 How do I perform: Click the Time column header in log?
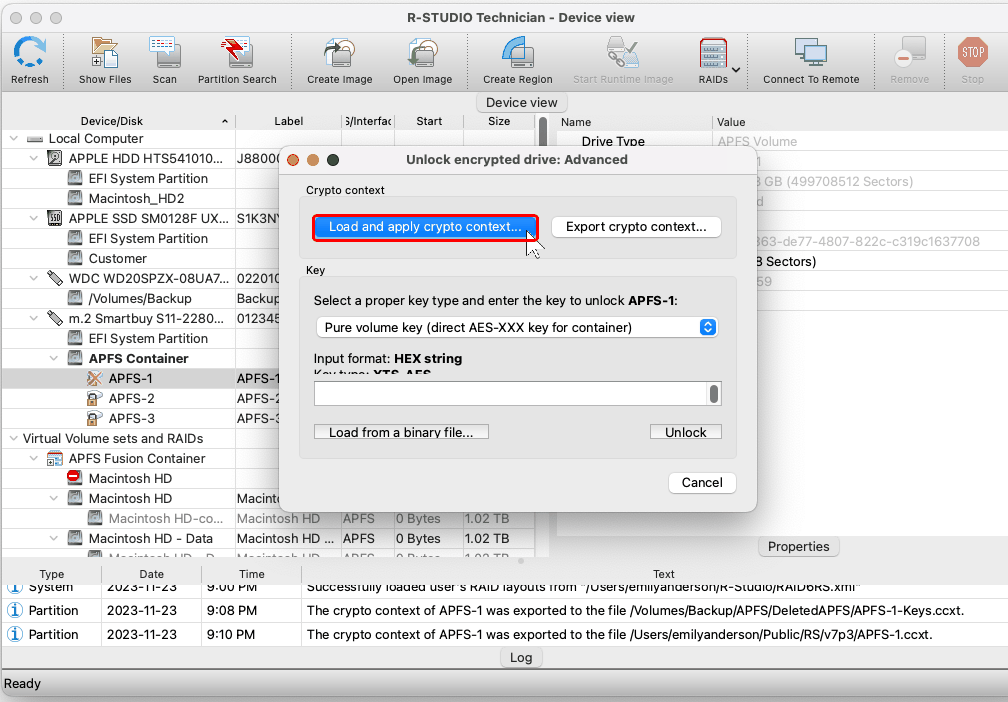tap(251, 574)
